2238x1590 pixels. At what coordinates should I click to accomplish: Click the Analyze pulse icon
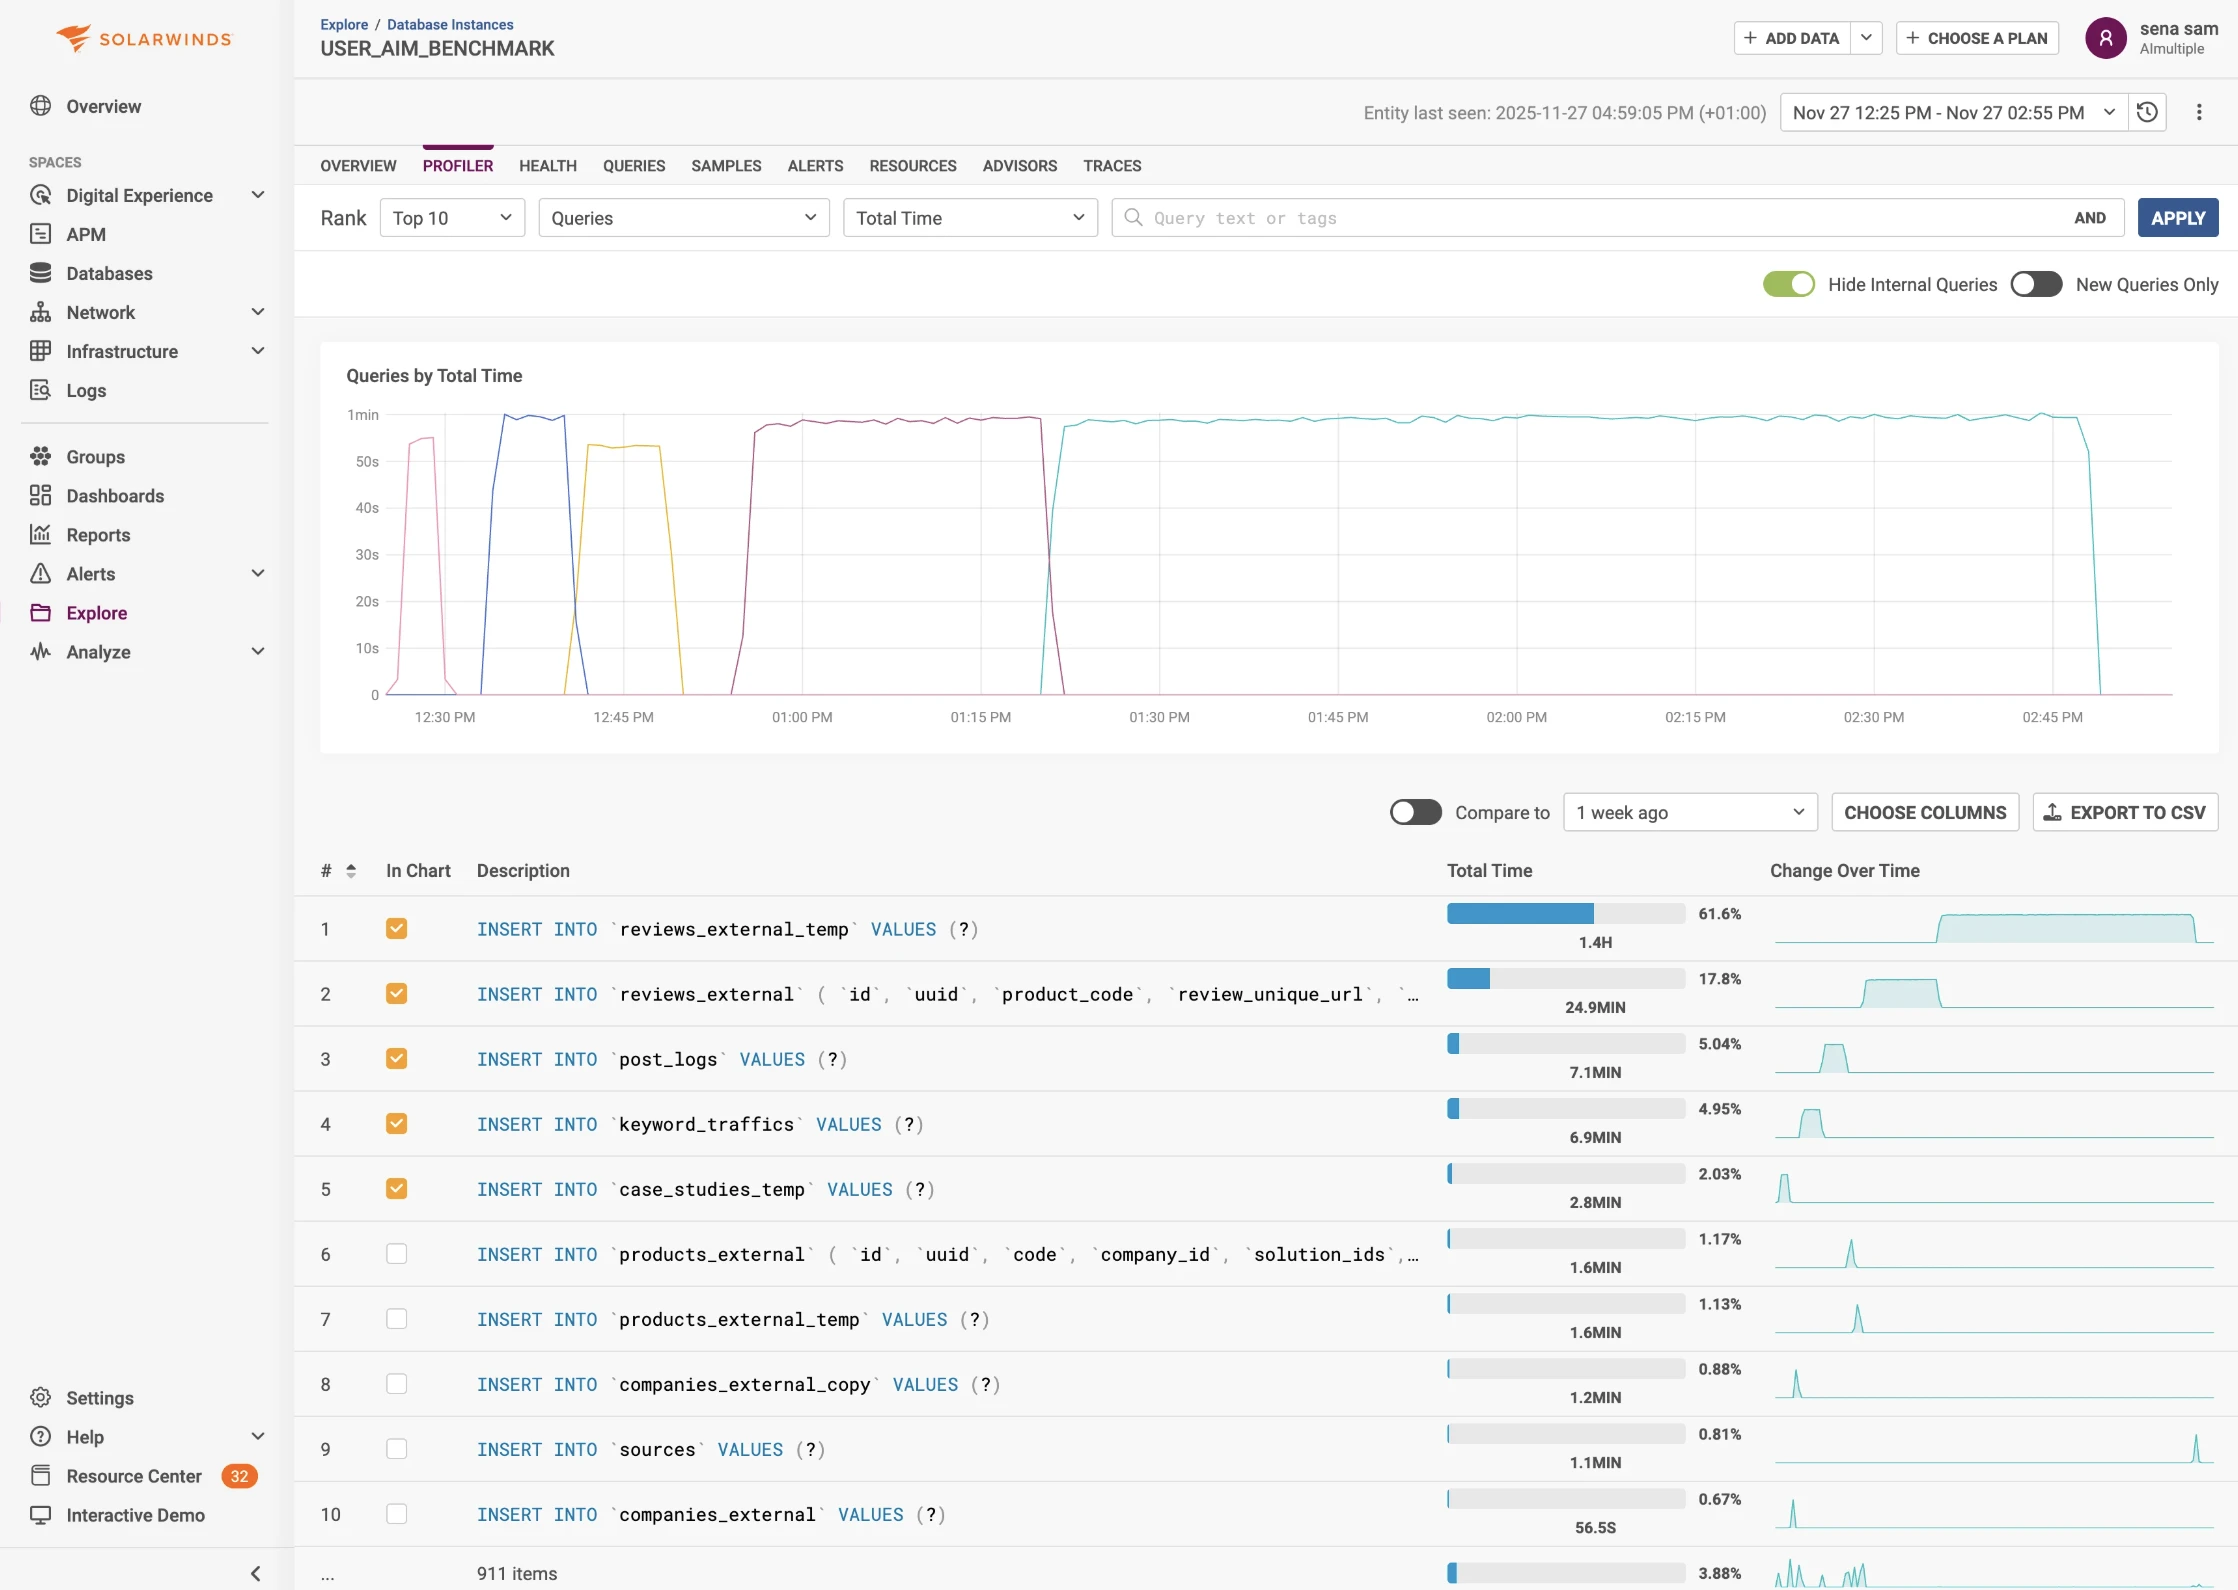[40, 651]
